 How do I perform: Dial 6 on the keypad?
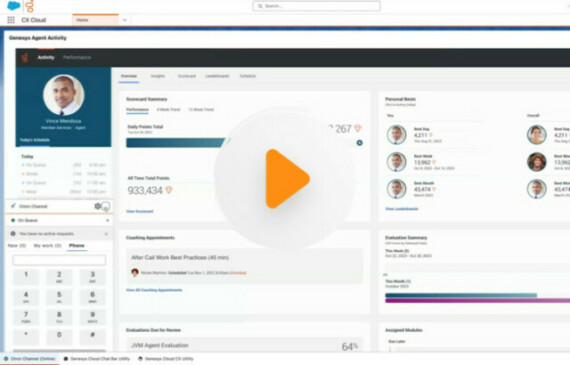pos(92,297)
